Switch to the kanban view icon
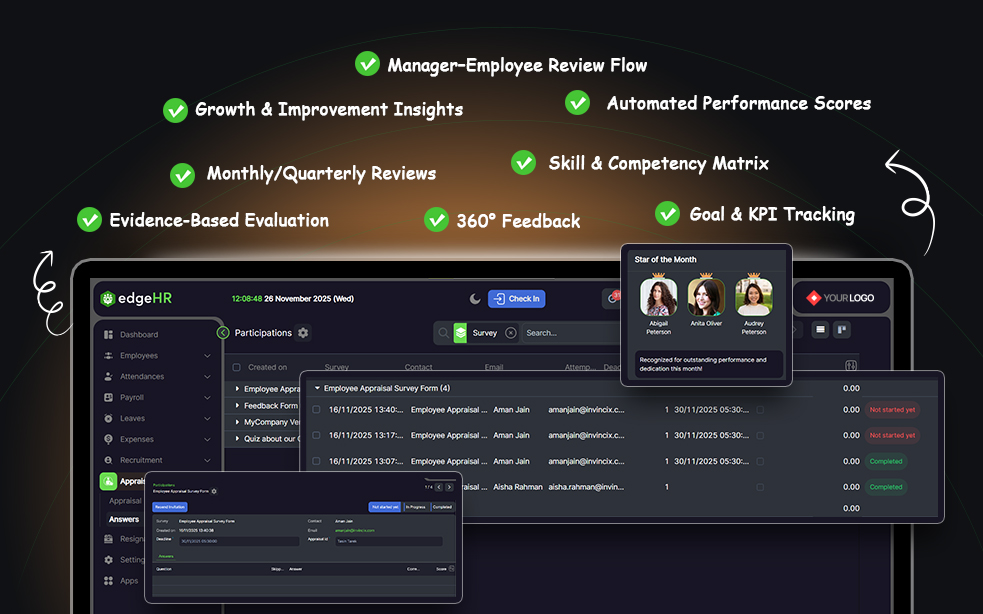Viewport: 983px width, 614px height. tap(841, 330)
